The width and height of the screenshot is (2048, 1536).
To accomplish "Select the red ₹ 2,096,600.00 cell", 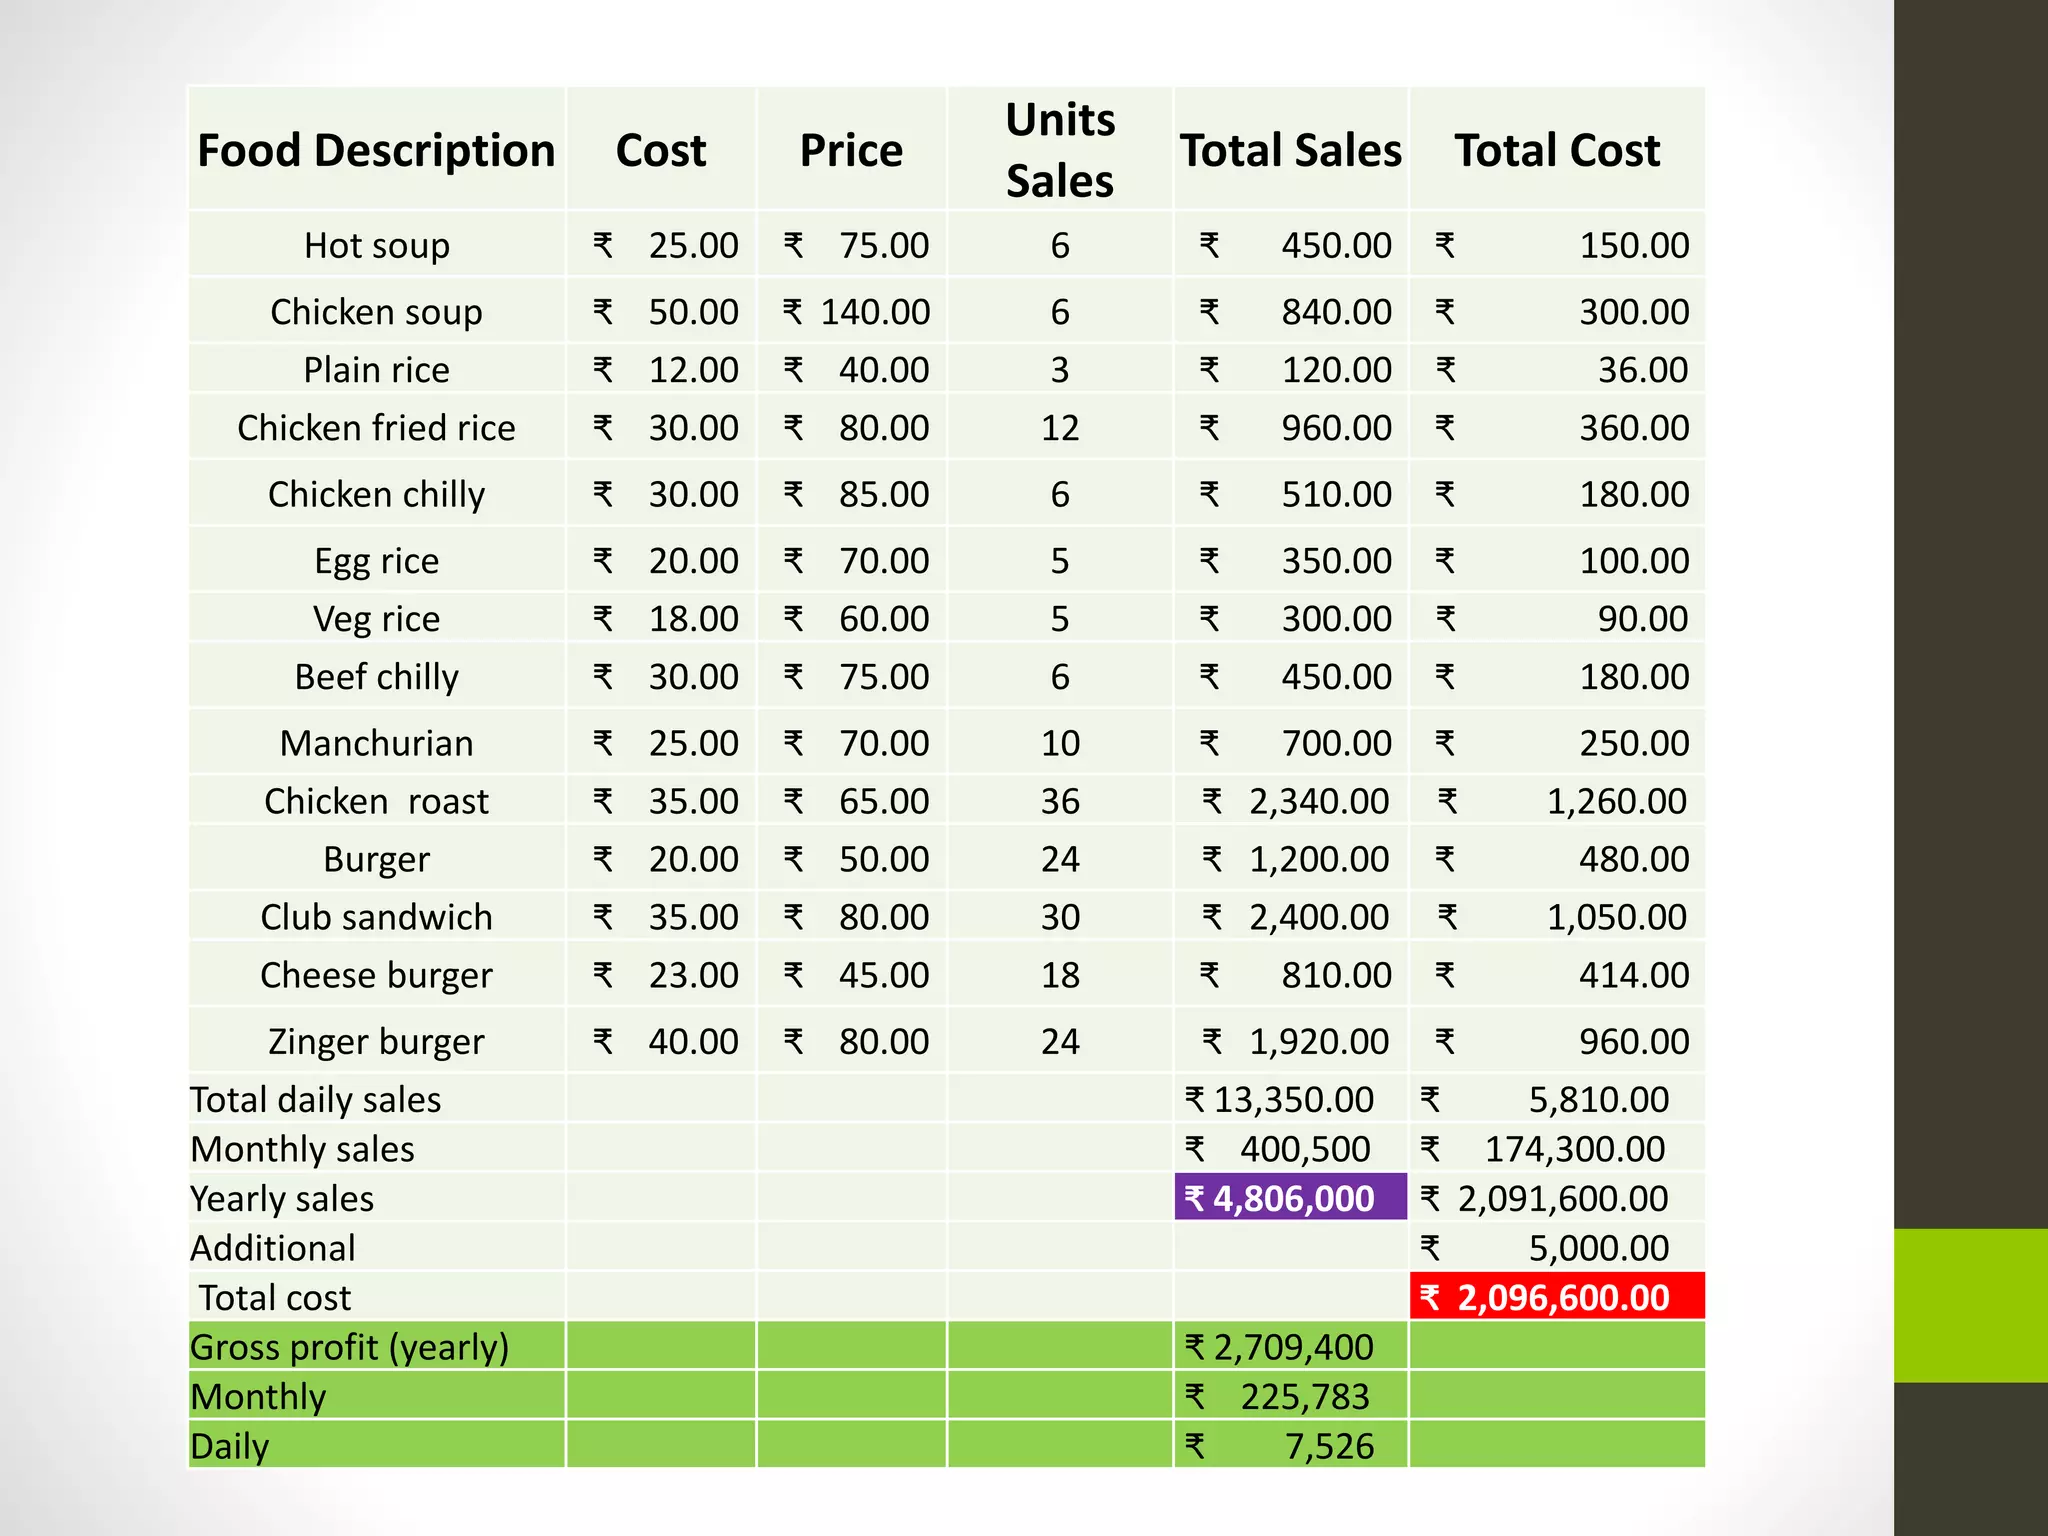I will click(x=1557, y=1296).
